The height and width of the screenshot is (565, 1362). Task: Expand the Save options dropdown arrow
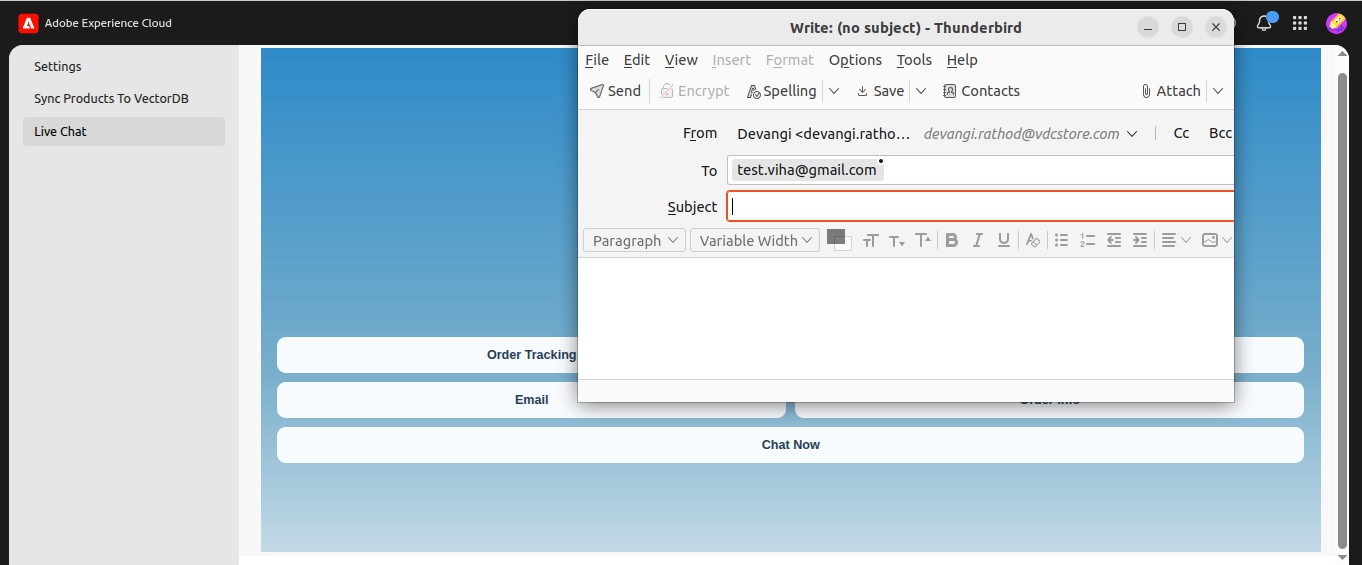(921, 91)
